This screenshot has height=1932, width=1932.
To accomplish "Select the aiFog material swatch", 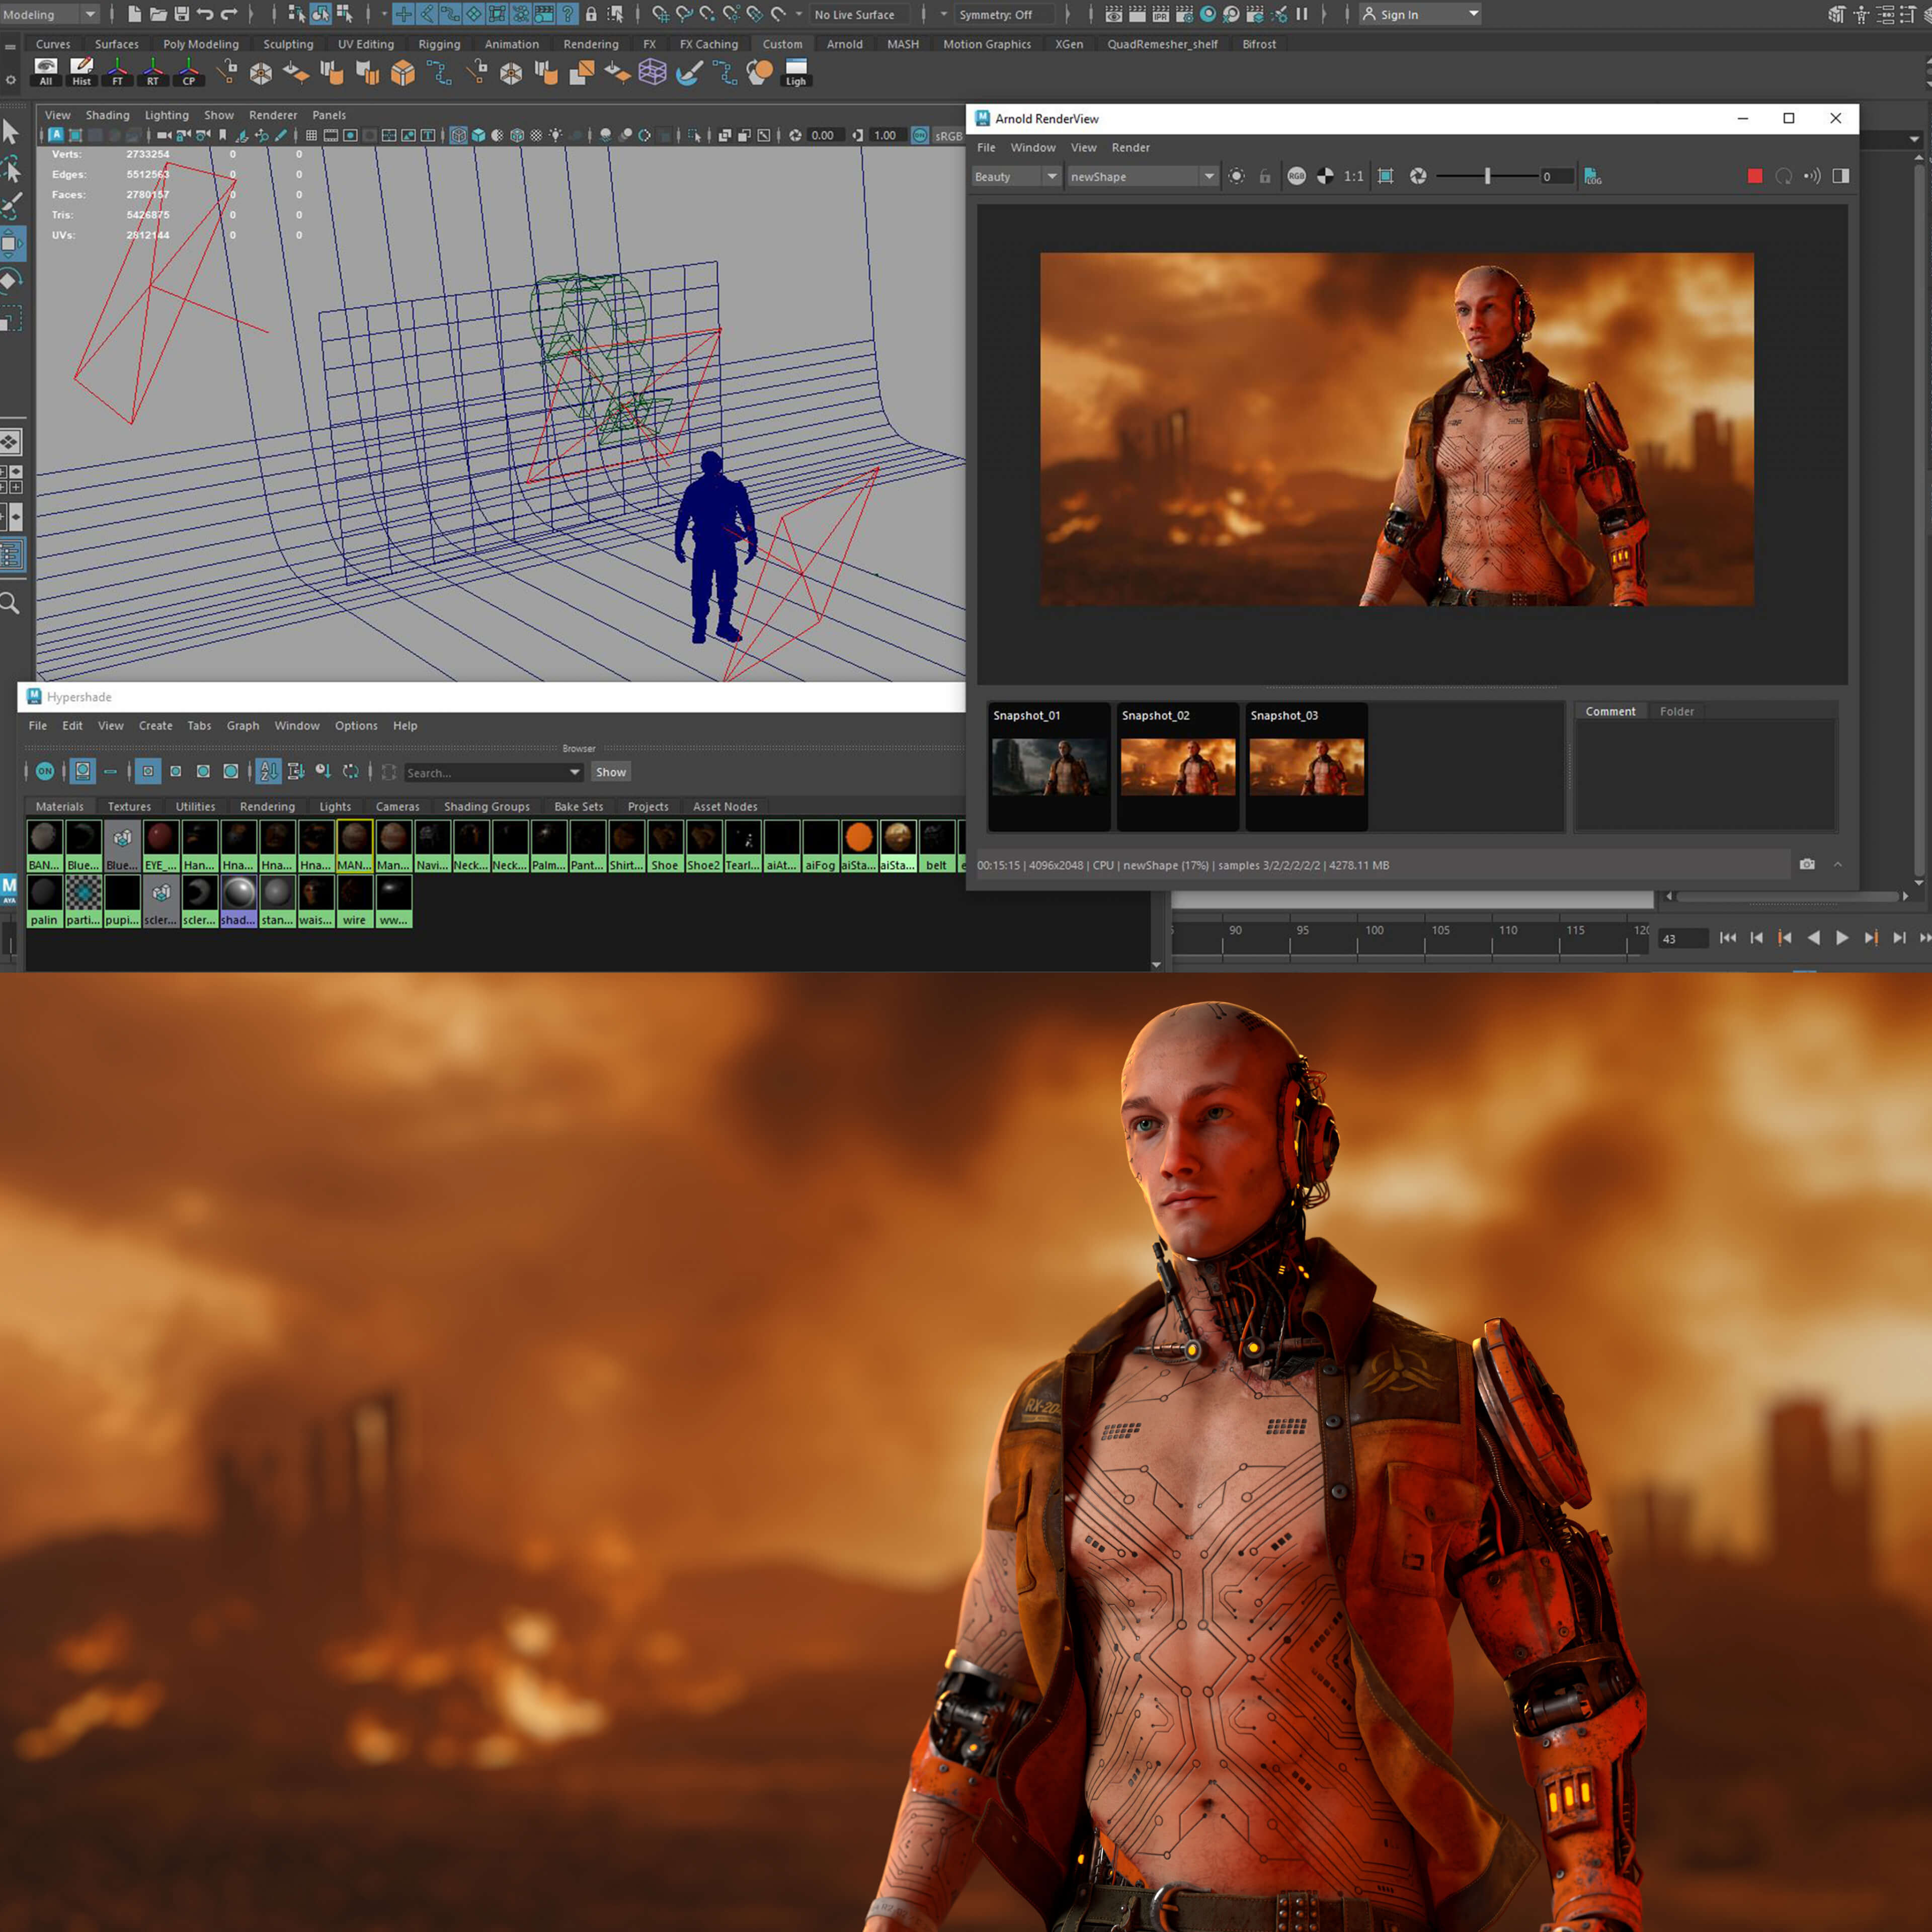I will tap(820, 845).
